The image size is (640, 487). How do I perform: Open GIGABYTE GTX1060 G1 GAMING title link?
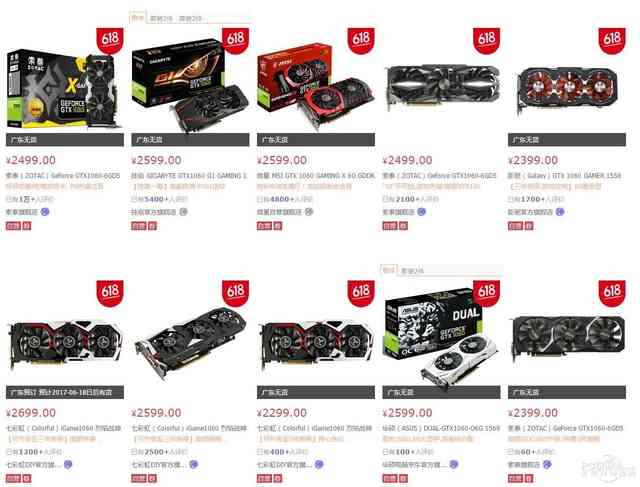click(x=189, y=176)
